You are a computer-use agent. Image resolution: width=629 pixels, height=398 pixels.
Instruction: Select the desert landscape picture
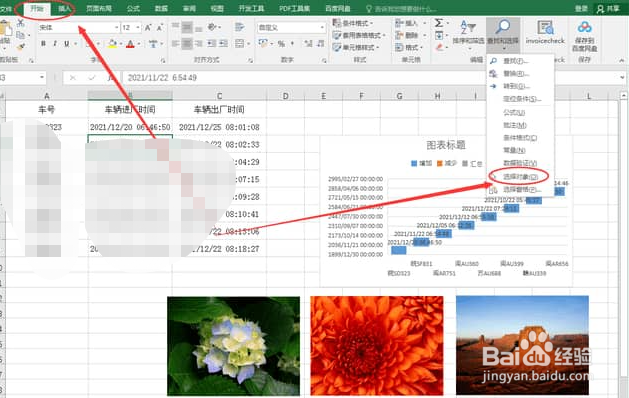coord(522,345)
